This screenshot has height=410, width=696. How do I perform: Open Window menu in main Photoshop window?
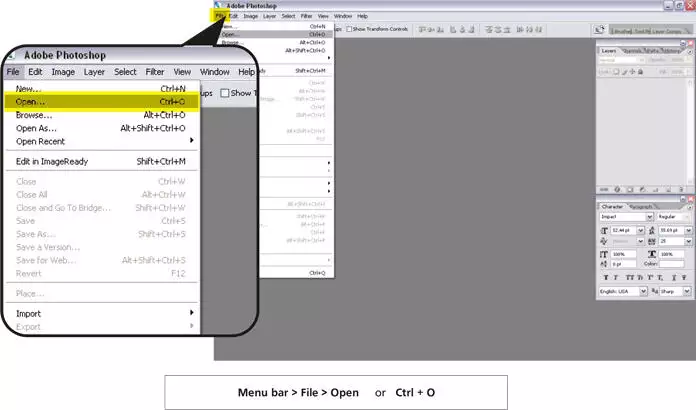343,16
